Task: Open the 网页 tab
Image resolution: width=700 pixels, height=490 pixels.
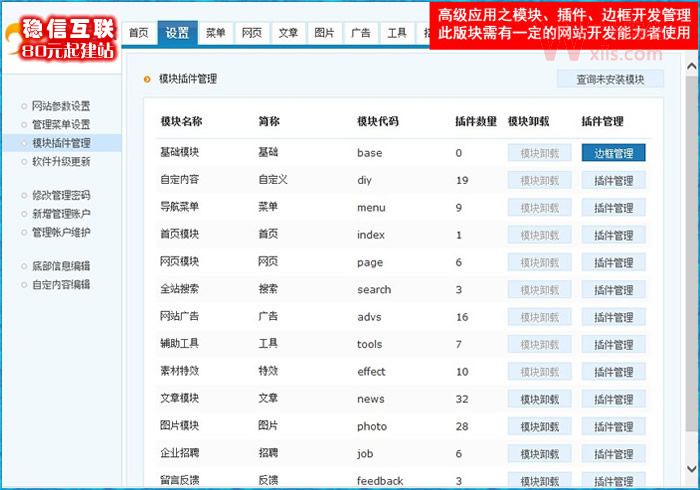Action: coord(252,33)
